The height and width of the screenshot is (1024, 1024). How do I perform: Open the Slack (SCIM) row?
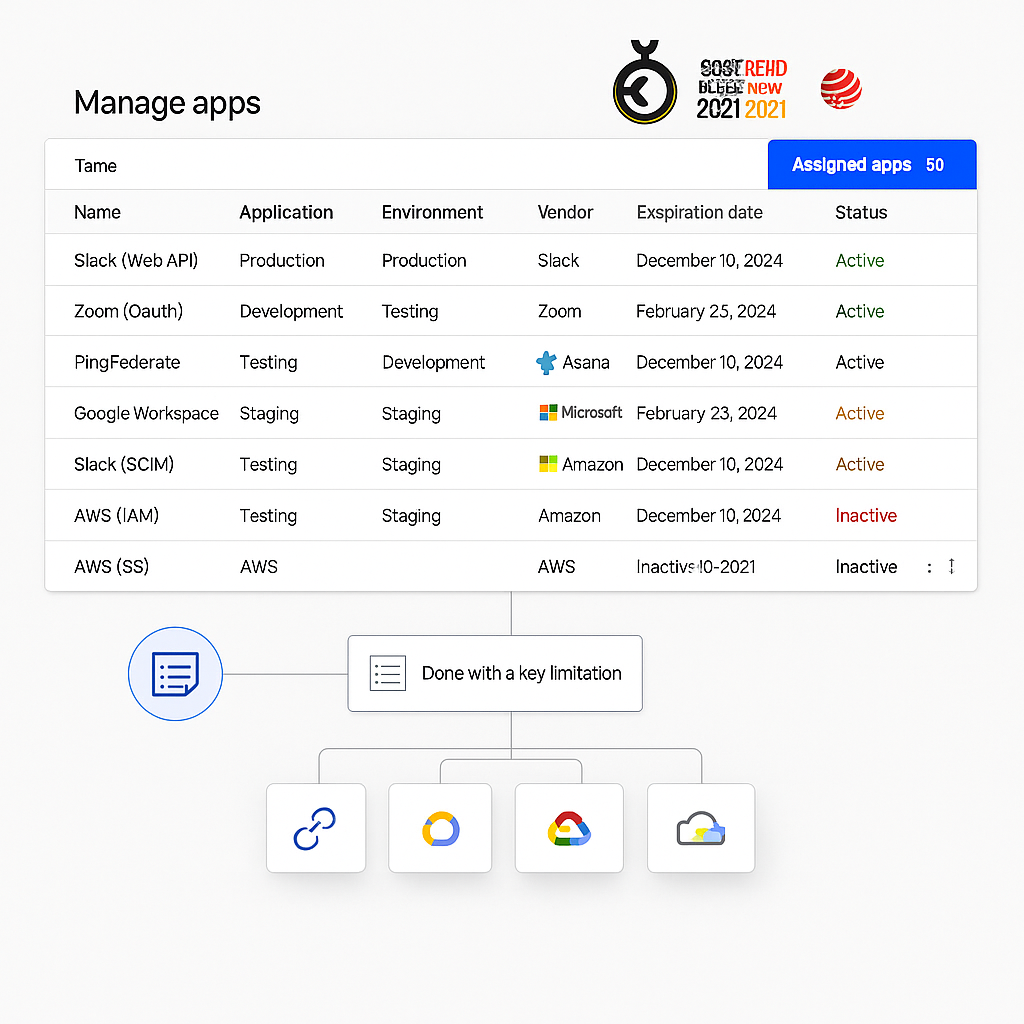511,464
